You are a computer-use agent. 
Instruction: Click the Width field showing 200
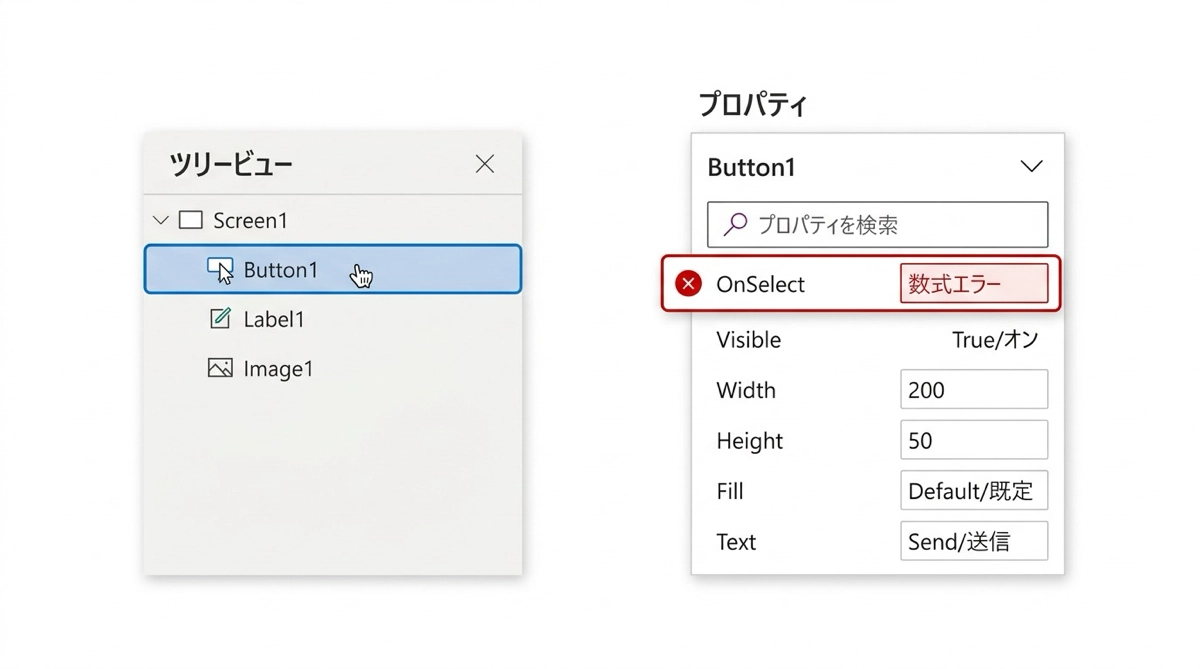click(973, 390)
